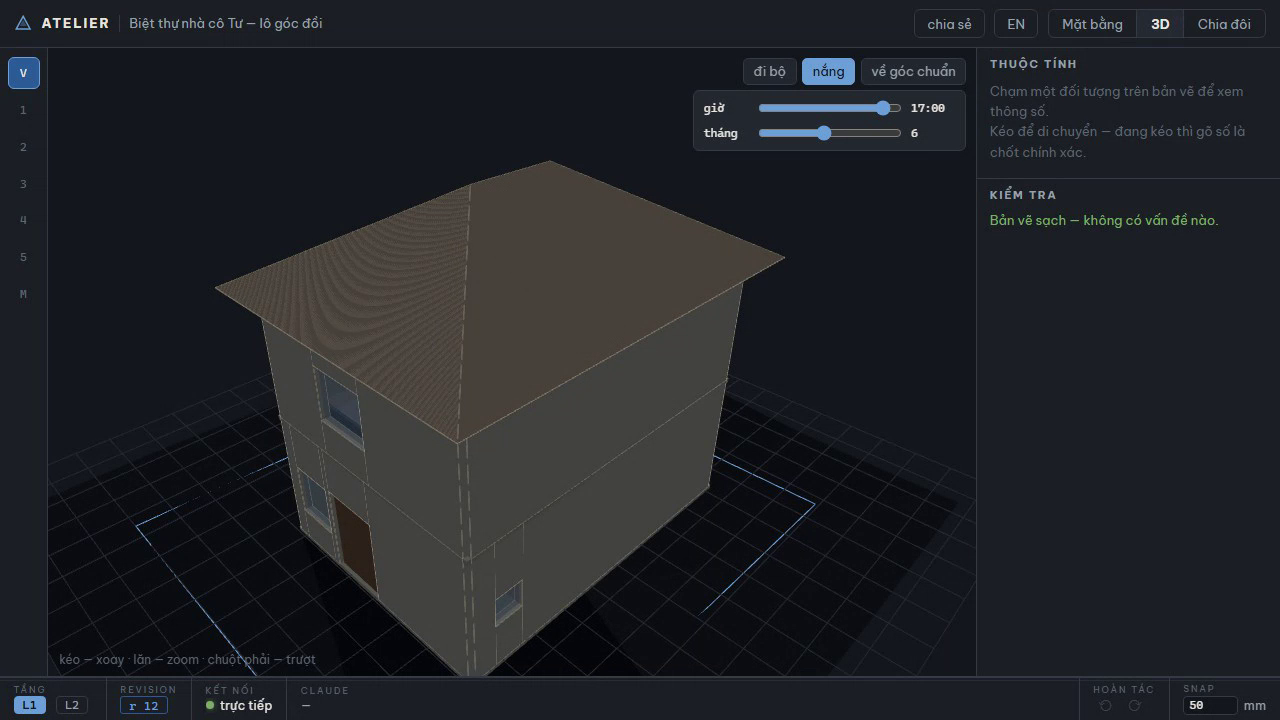Viewport: 1280px width, 720px height.
Task: Click the project title Biệt thự nhà cô Tư
Action: pos(226,23)
